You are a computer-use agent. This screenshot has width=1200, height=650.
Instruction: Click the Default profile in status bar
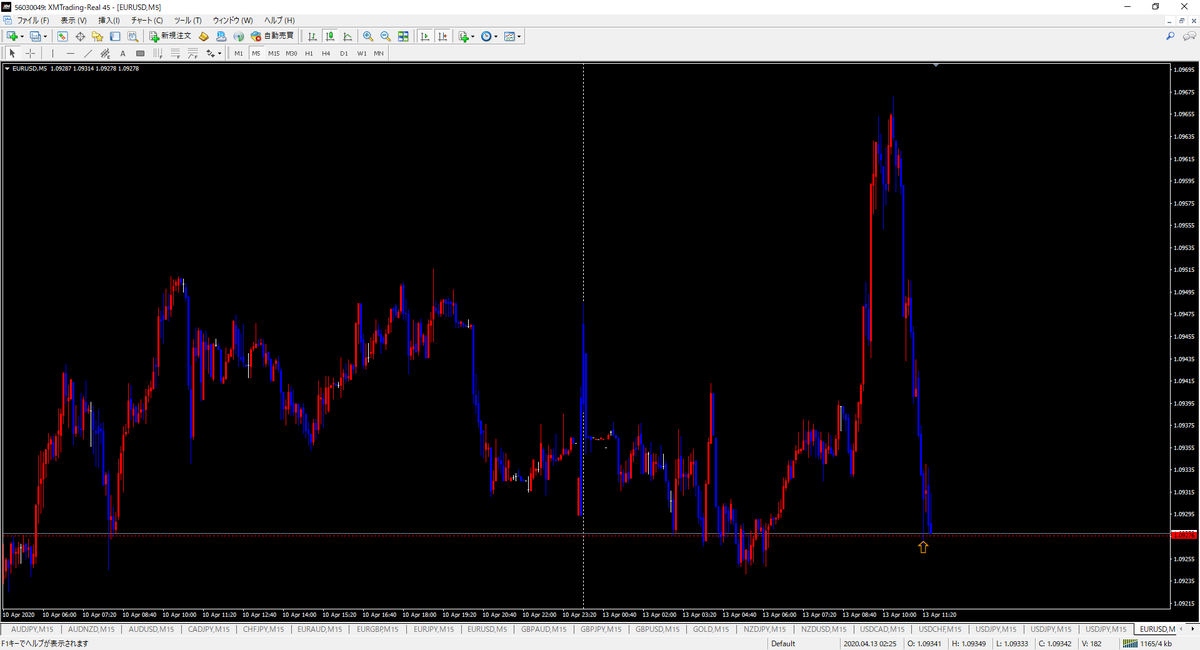(x=783, y=644)
